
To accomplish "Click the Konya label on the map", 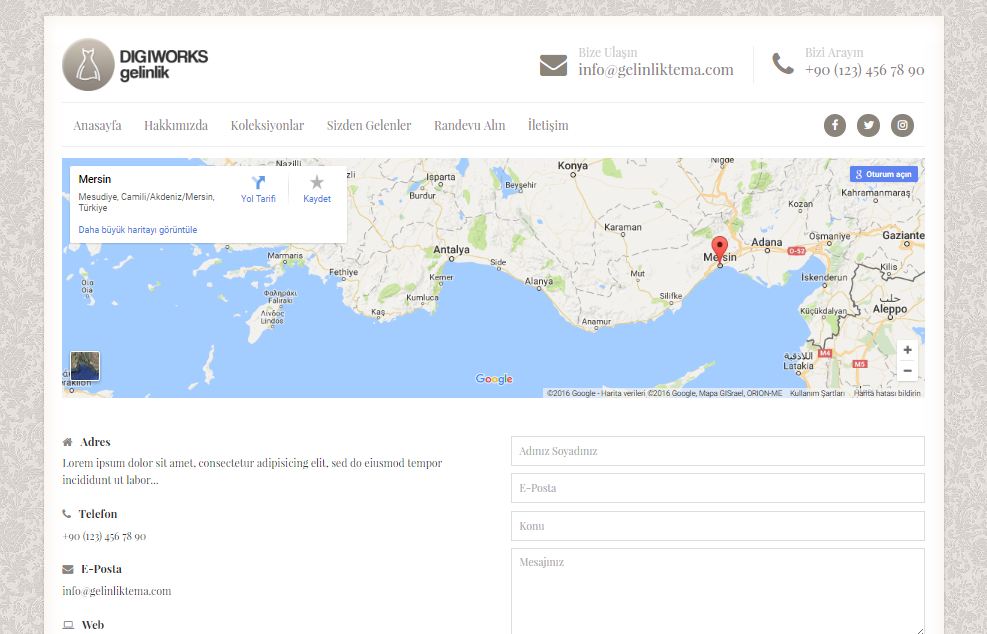I will 573,166.
